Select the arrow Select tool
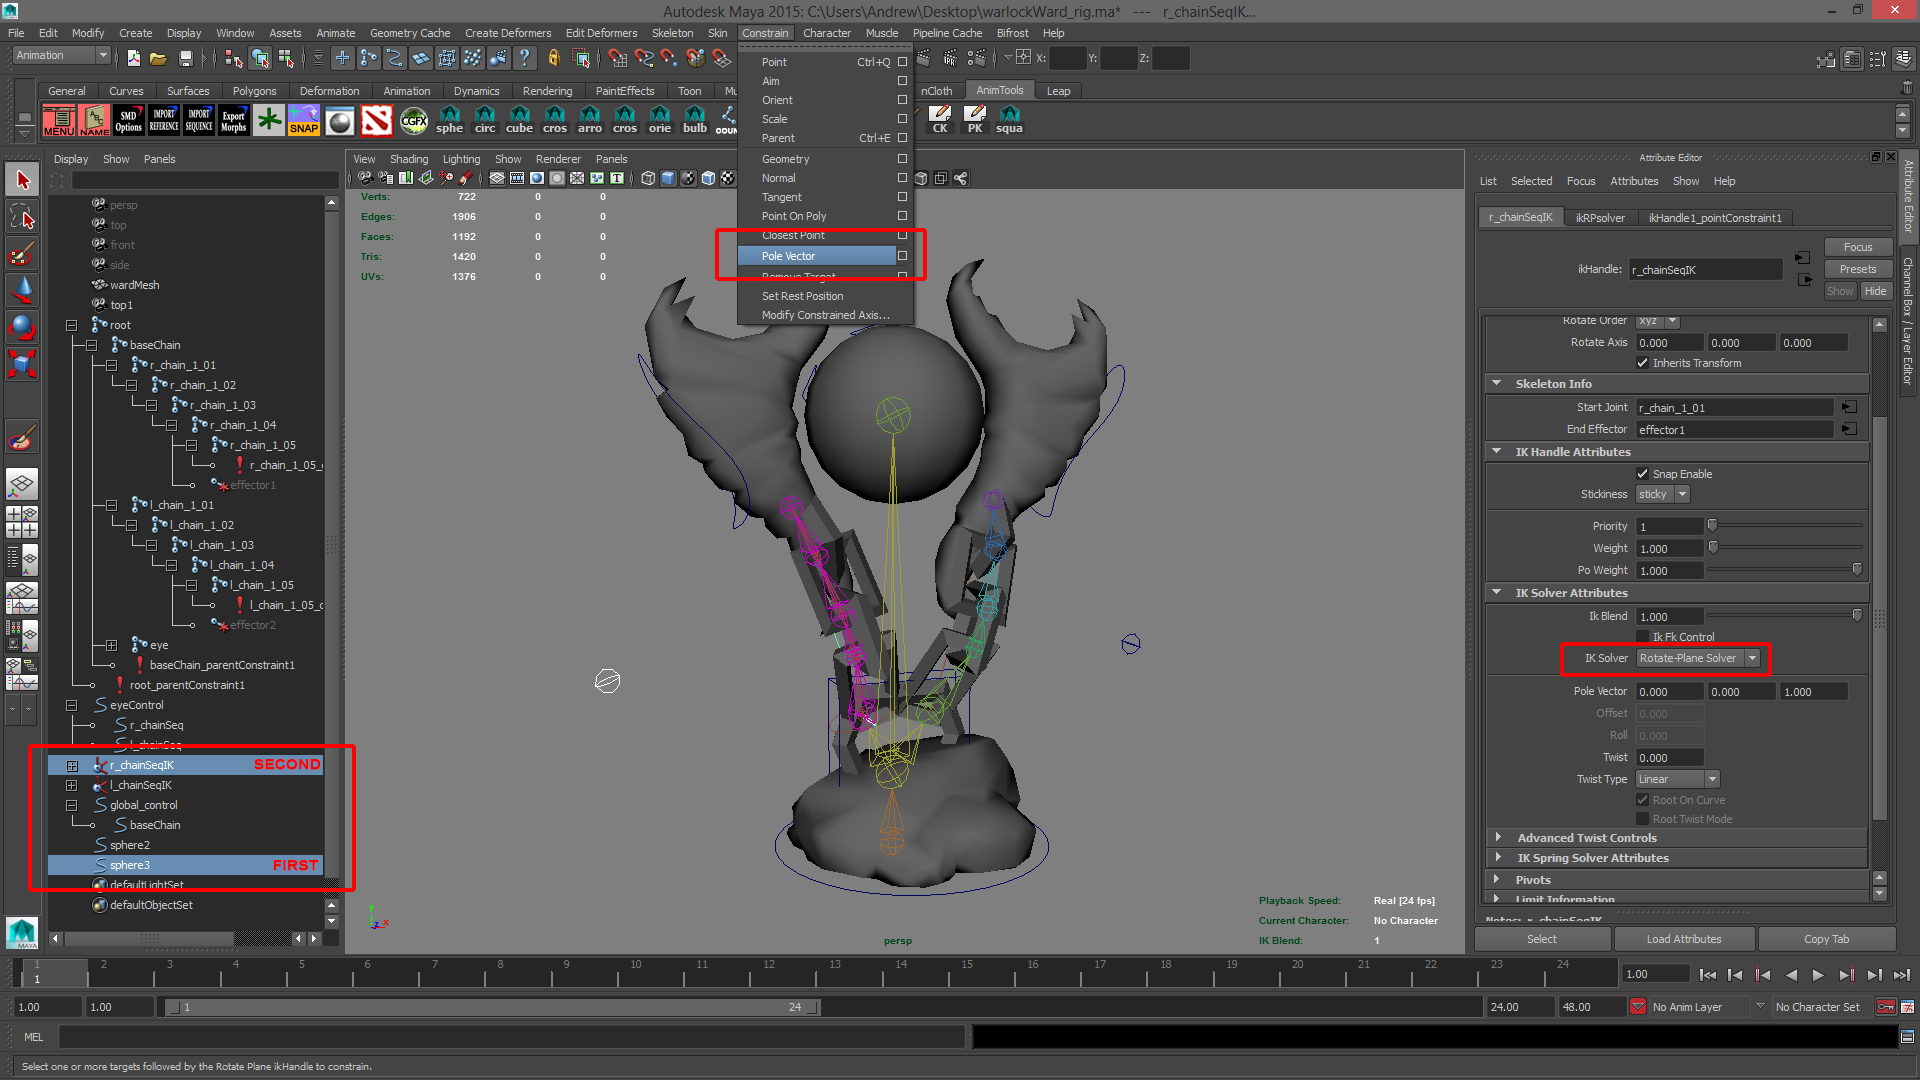 click(x=22, y=181)
